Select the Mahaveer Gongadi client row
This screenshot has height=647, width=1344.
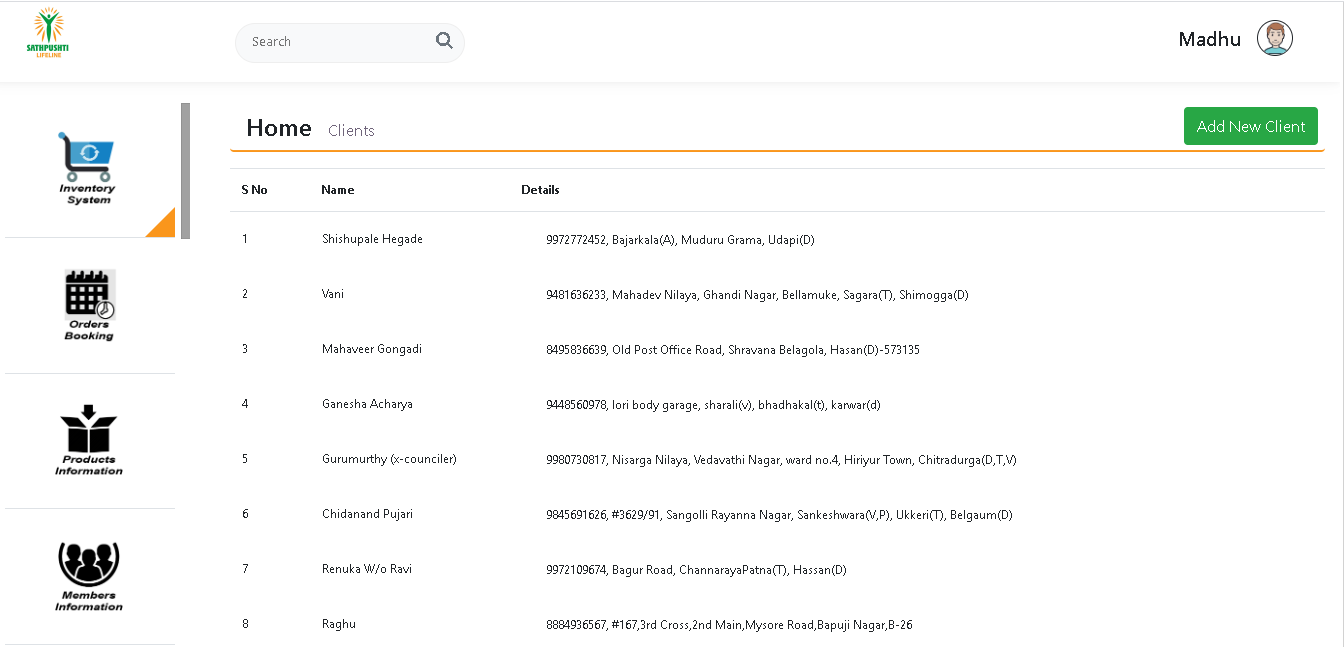372,349
